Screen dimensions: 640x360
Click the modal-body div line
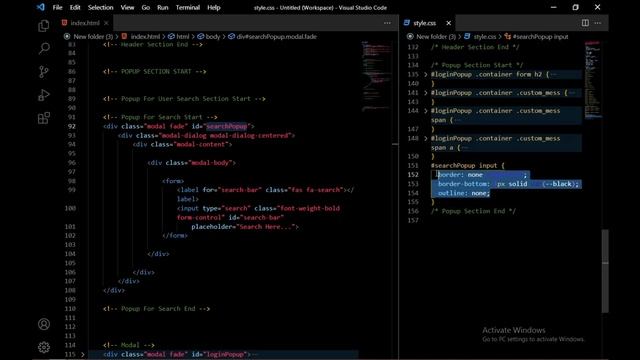click(x=191, y=162)
